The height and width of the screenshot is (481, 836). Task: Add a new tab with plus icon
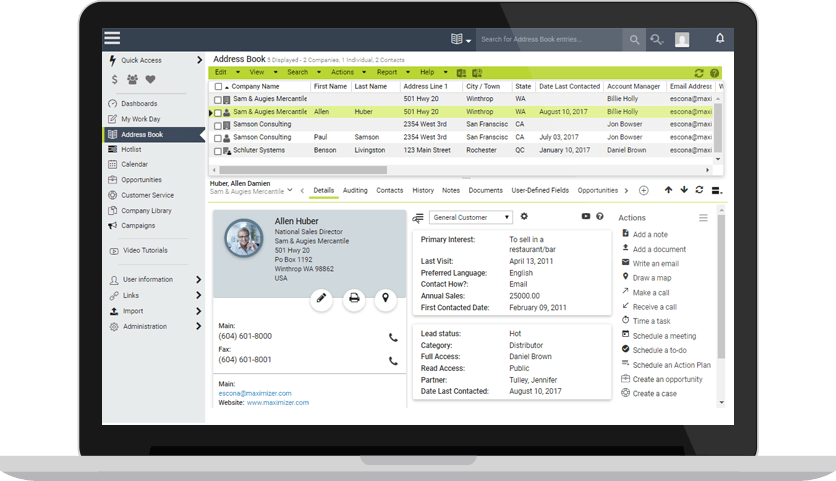pos(644,190)
